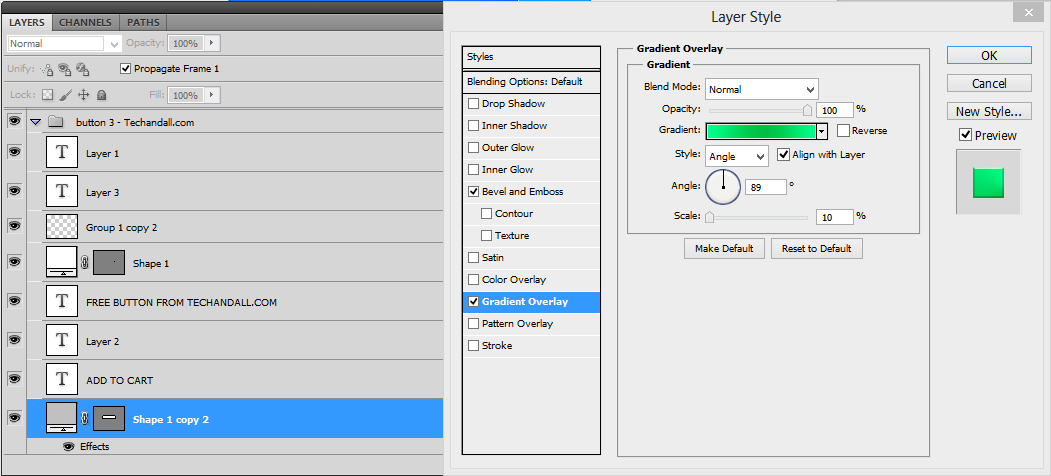
Task: Click the lock position move icon
Action: (83, 95)
